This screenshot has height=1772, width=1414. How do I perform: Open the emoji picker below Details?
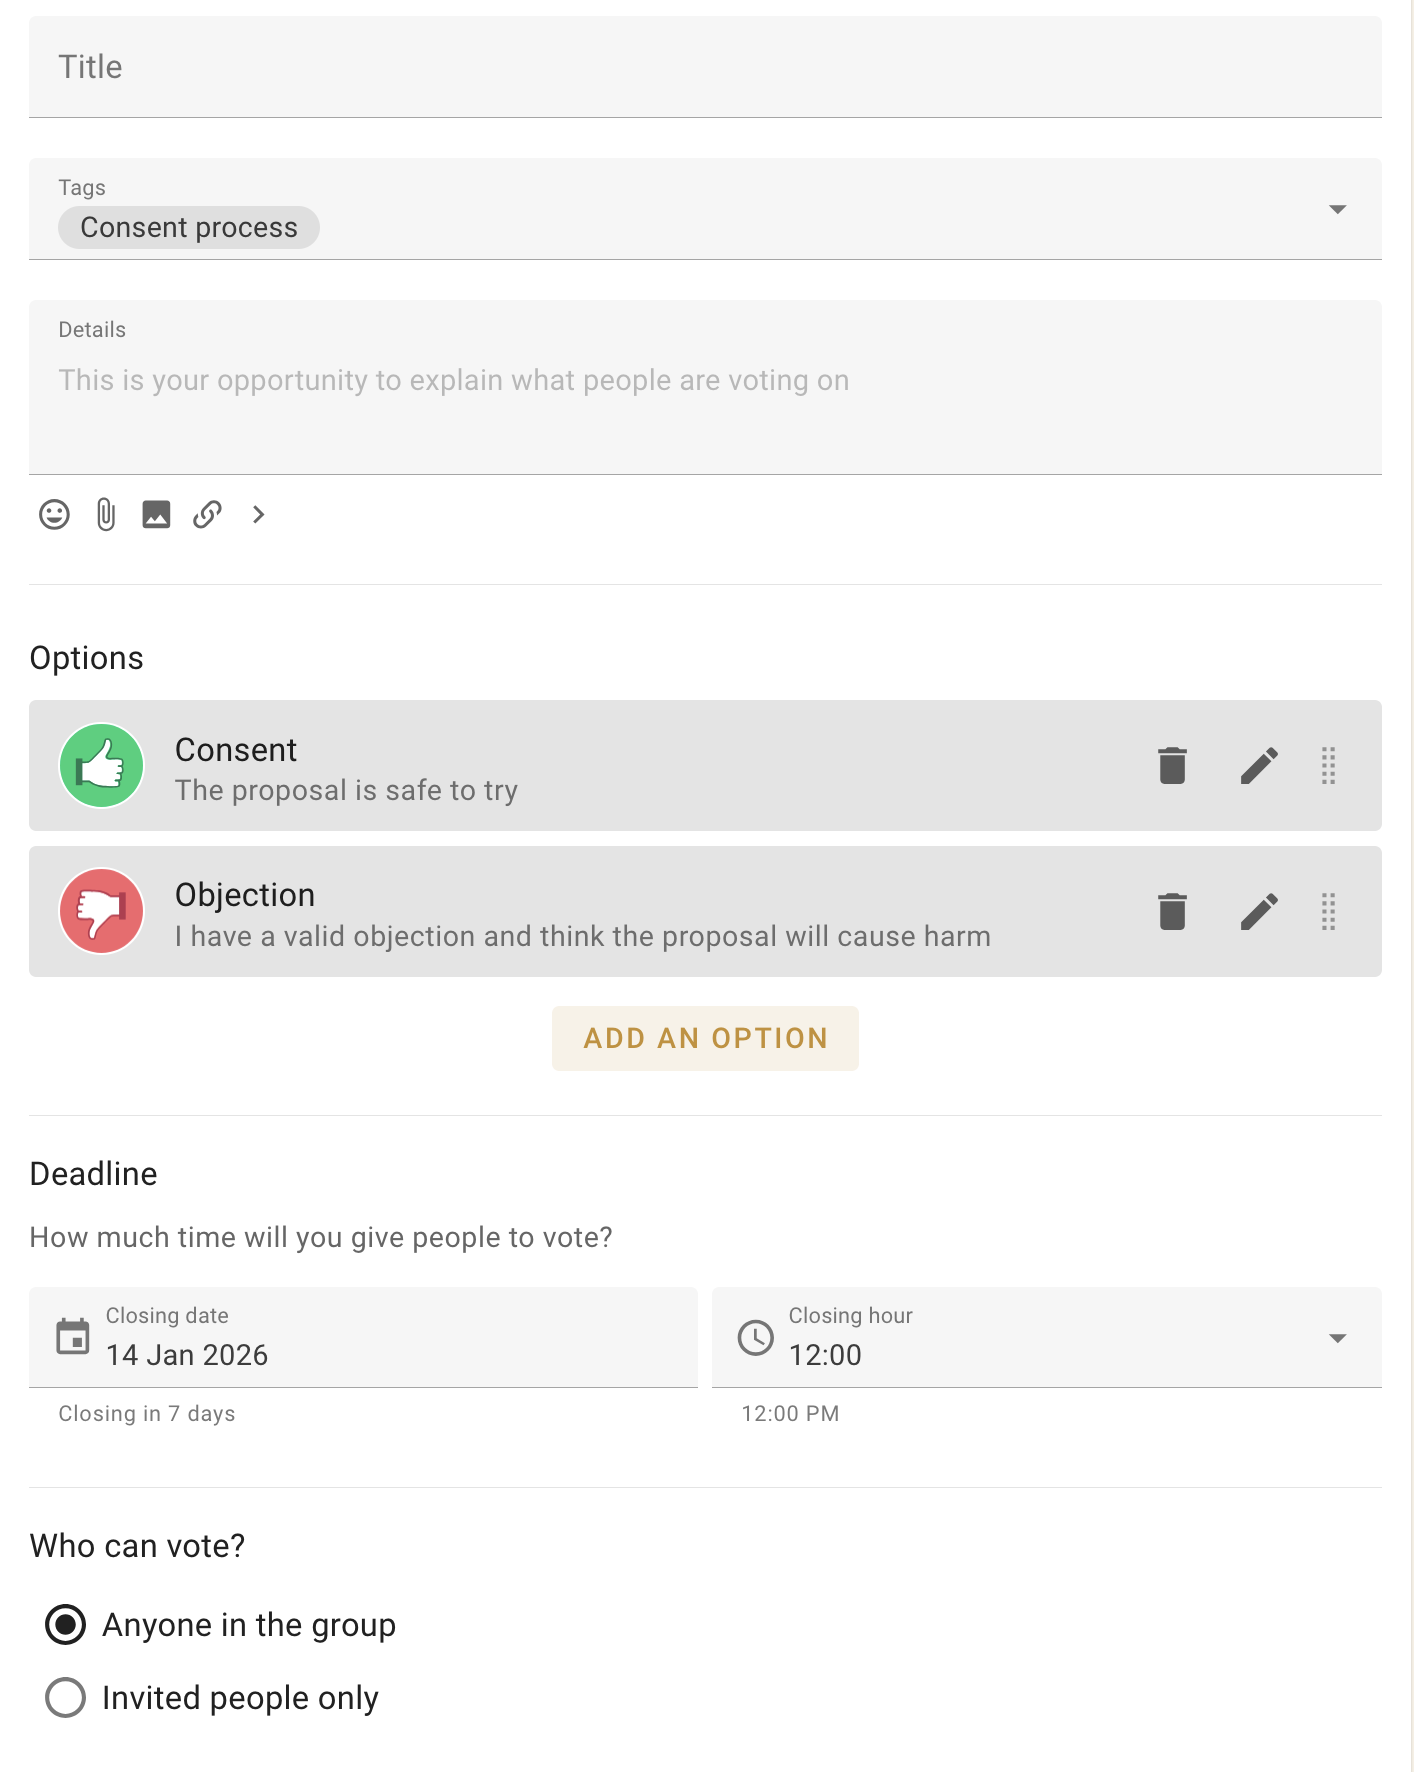54,515
